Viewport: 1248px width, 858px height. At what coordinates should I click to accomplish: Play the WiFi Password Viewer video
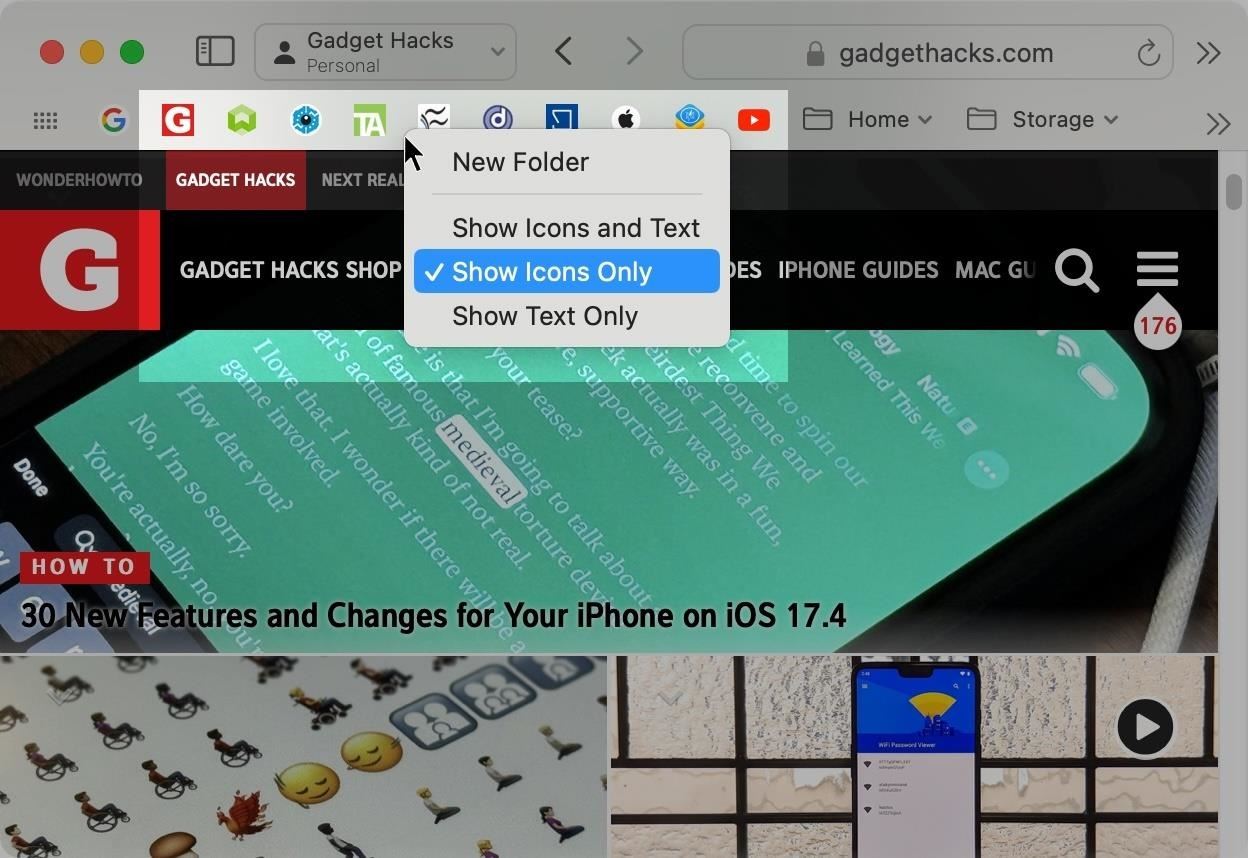1144,727
